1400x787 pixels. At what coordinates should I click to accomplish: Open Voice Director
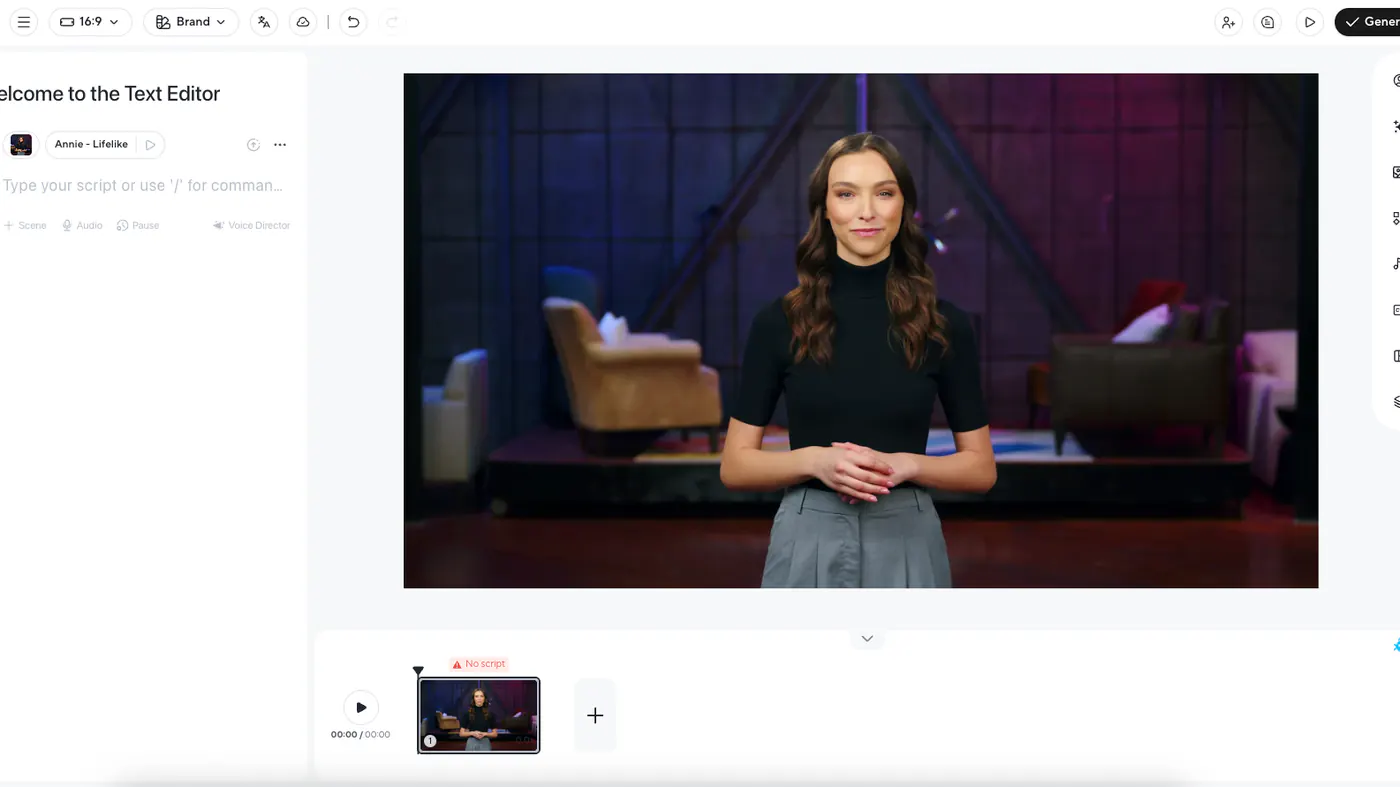tap(251, 226)
